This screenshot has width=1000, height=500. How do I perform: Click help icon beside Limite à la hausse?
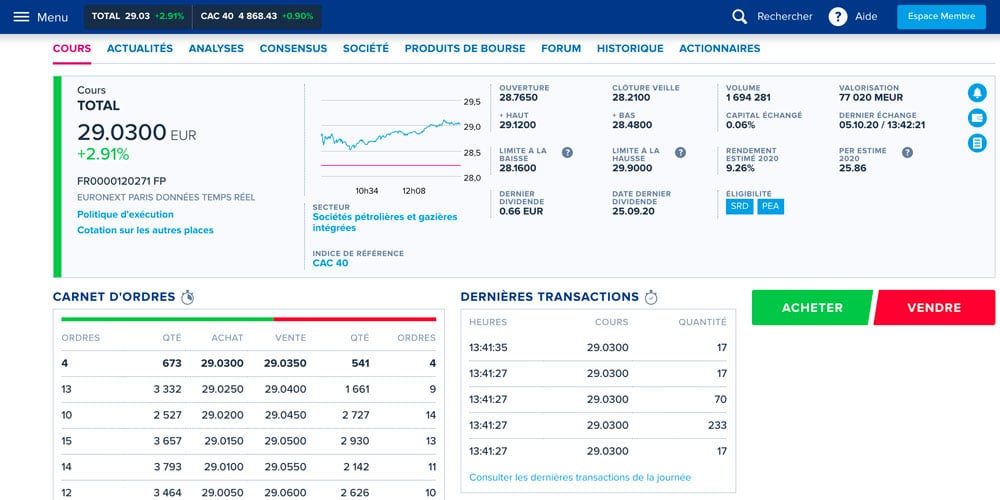click(680, 152)
